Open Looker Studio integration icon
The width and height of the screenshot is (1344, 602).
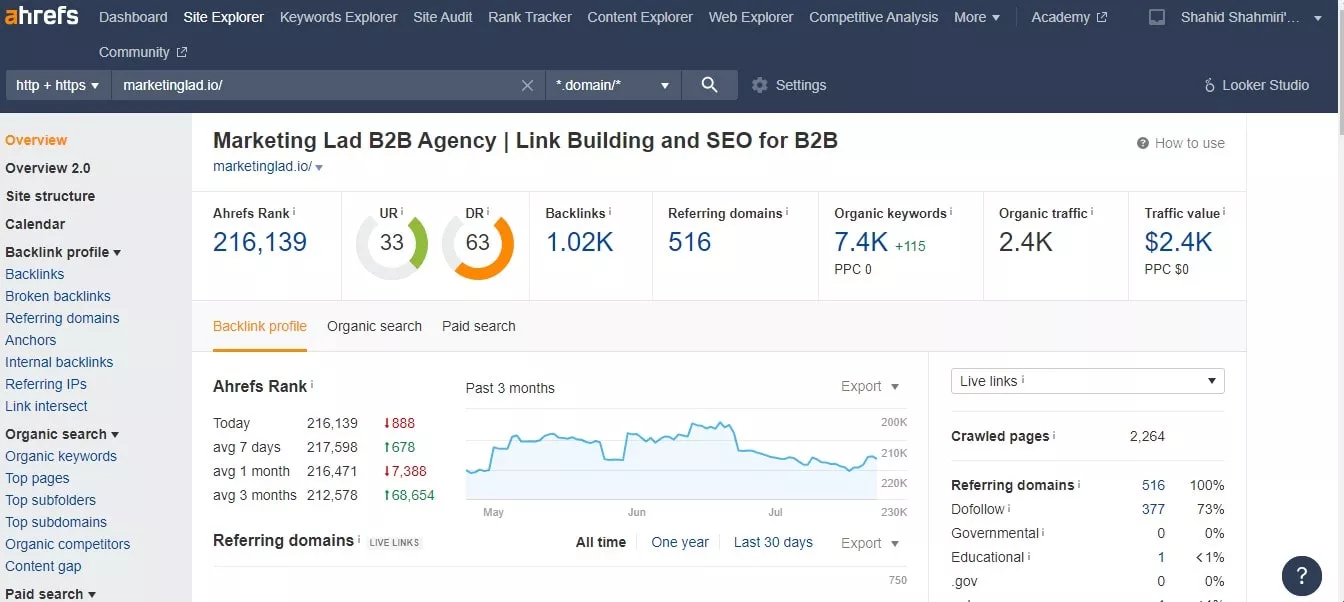point(1210,85)
